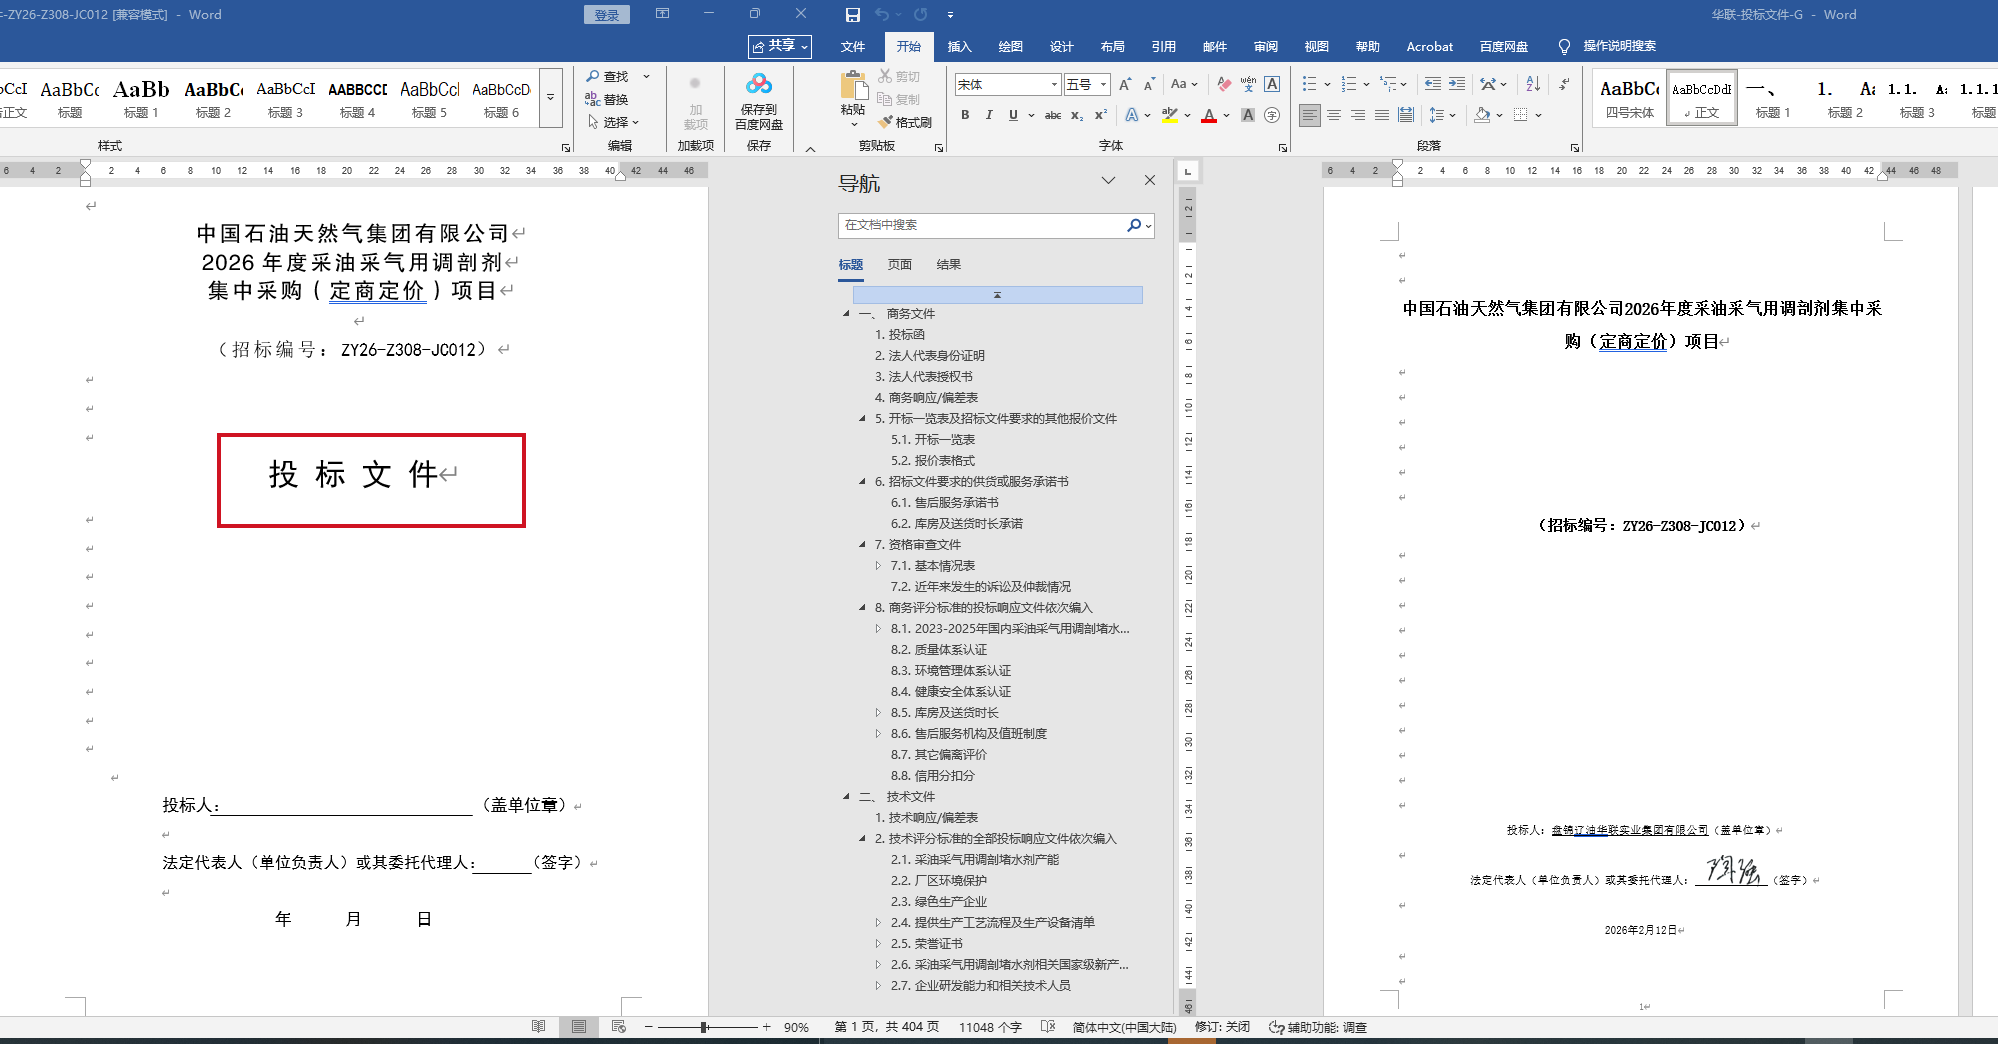The height and width of the screenshot is (1044, 1998).
Task: Click the 选择 (Select) button
Action: tap(613, 122)
